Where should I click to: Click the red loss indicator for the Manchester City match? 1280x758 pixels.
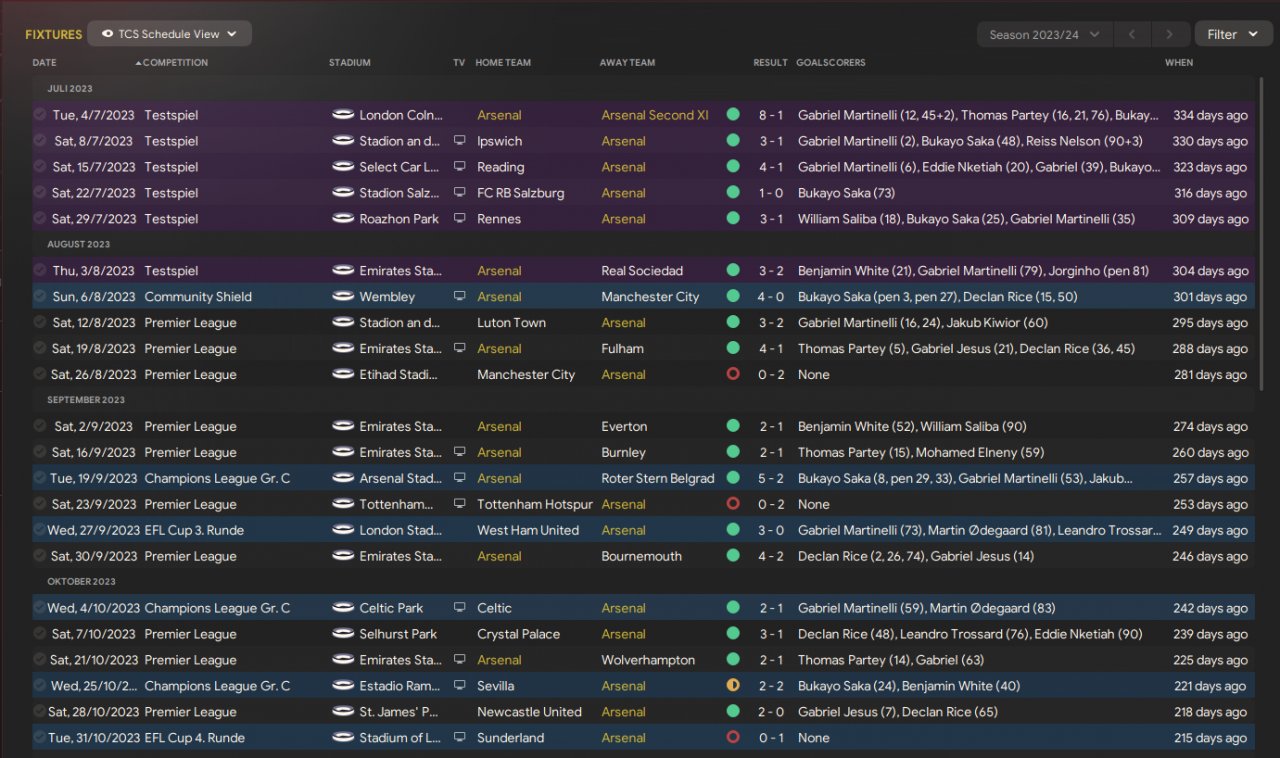click(733, 375)
